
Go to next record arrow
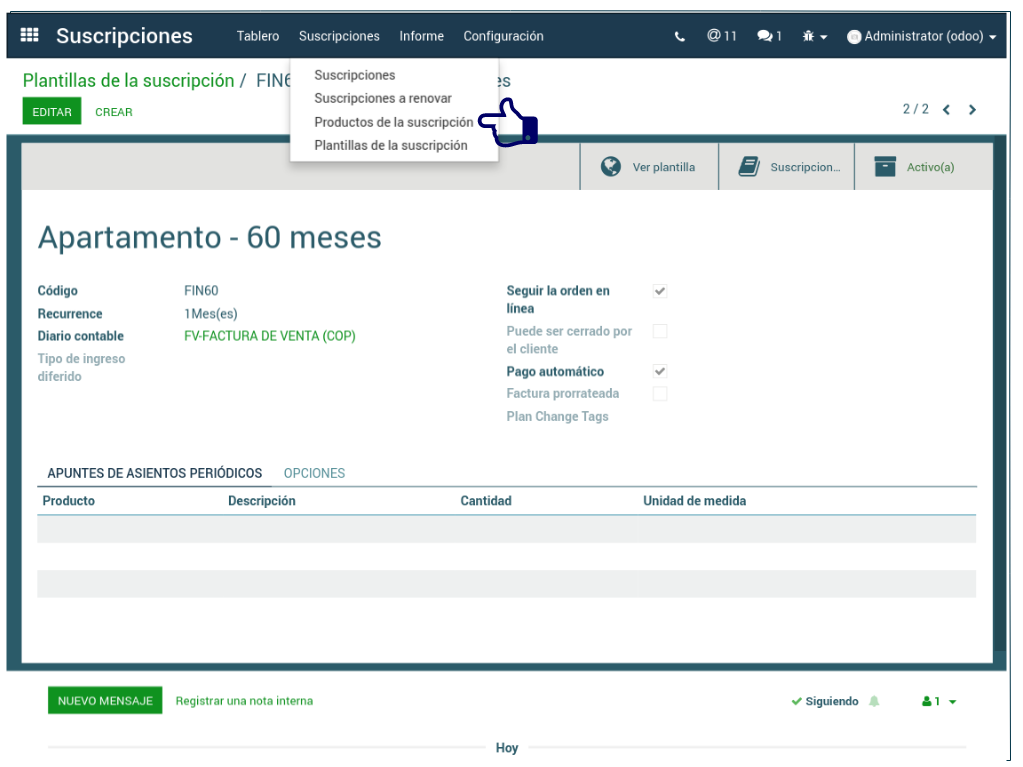[972, 110]
